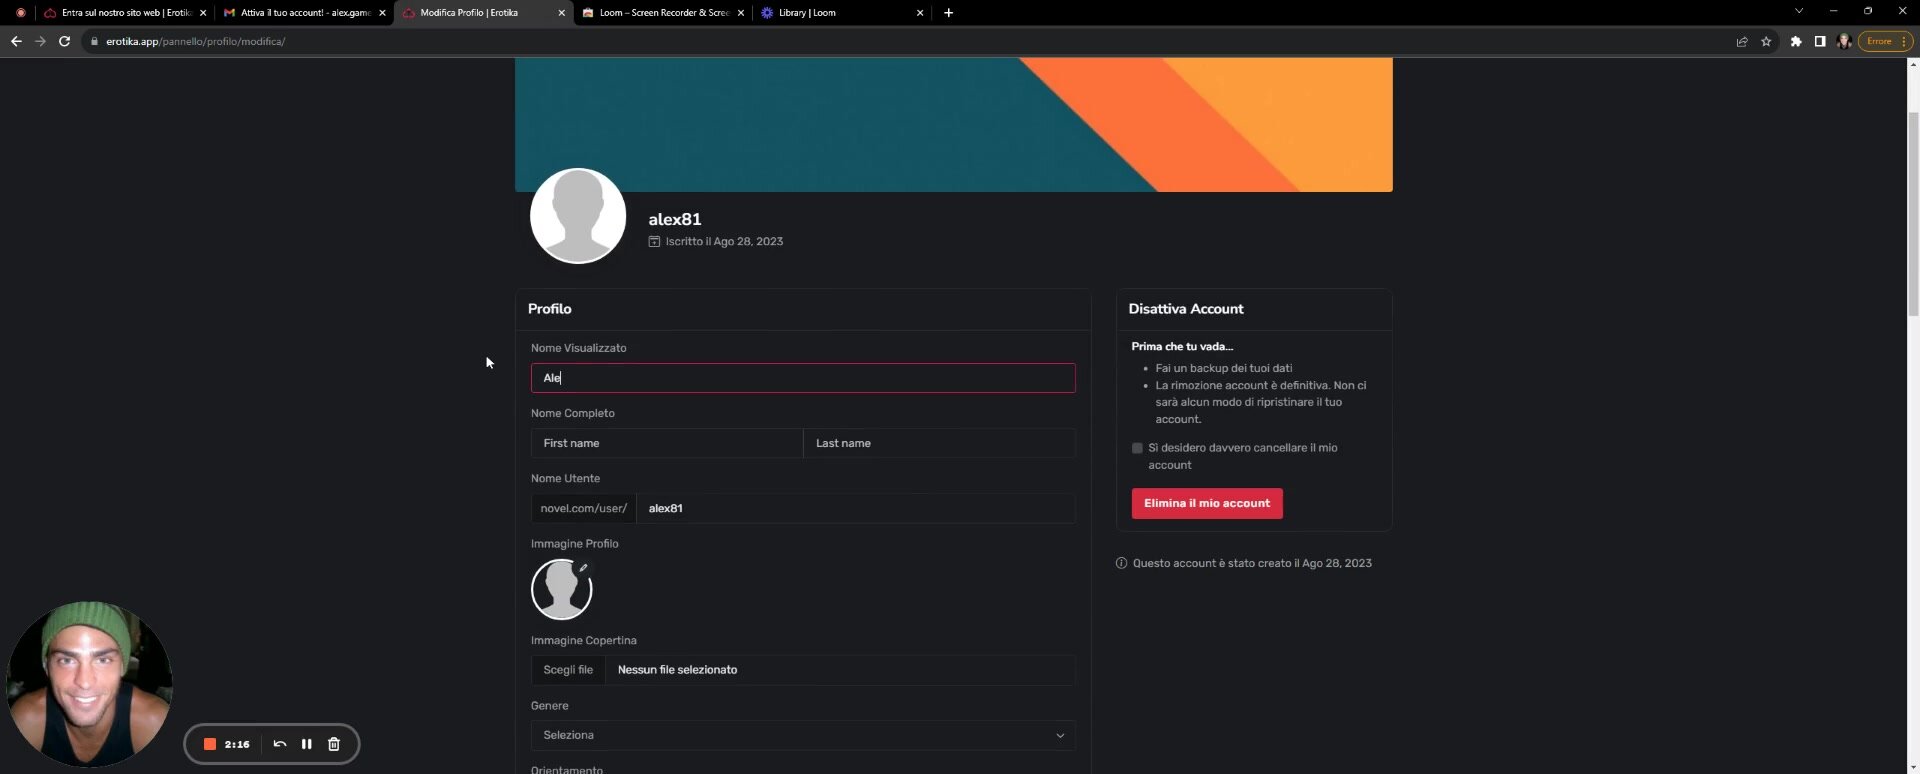The height and width of the screenshot is (774, 1920).
Task: Click the First name field
Action: (666, 443)
